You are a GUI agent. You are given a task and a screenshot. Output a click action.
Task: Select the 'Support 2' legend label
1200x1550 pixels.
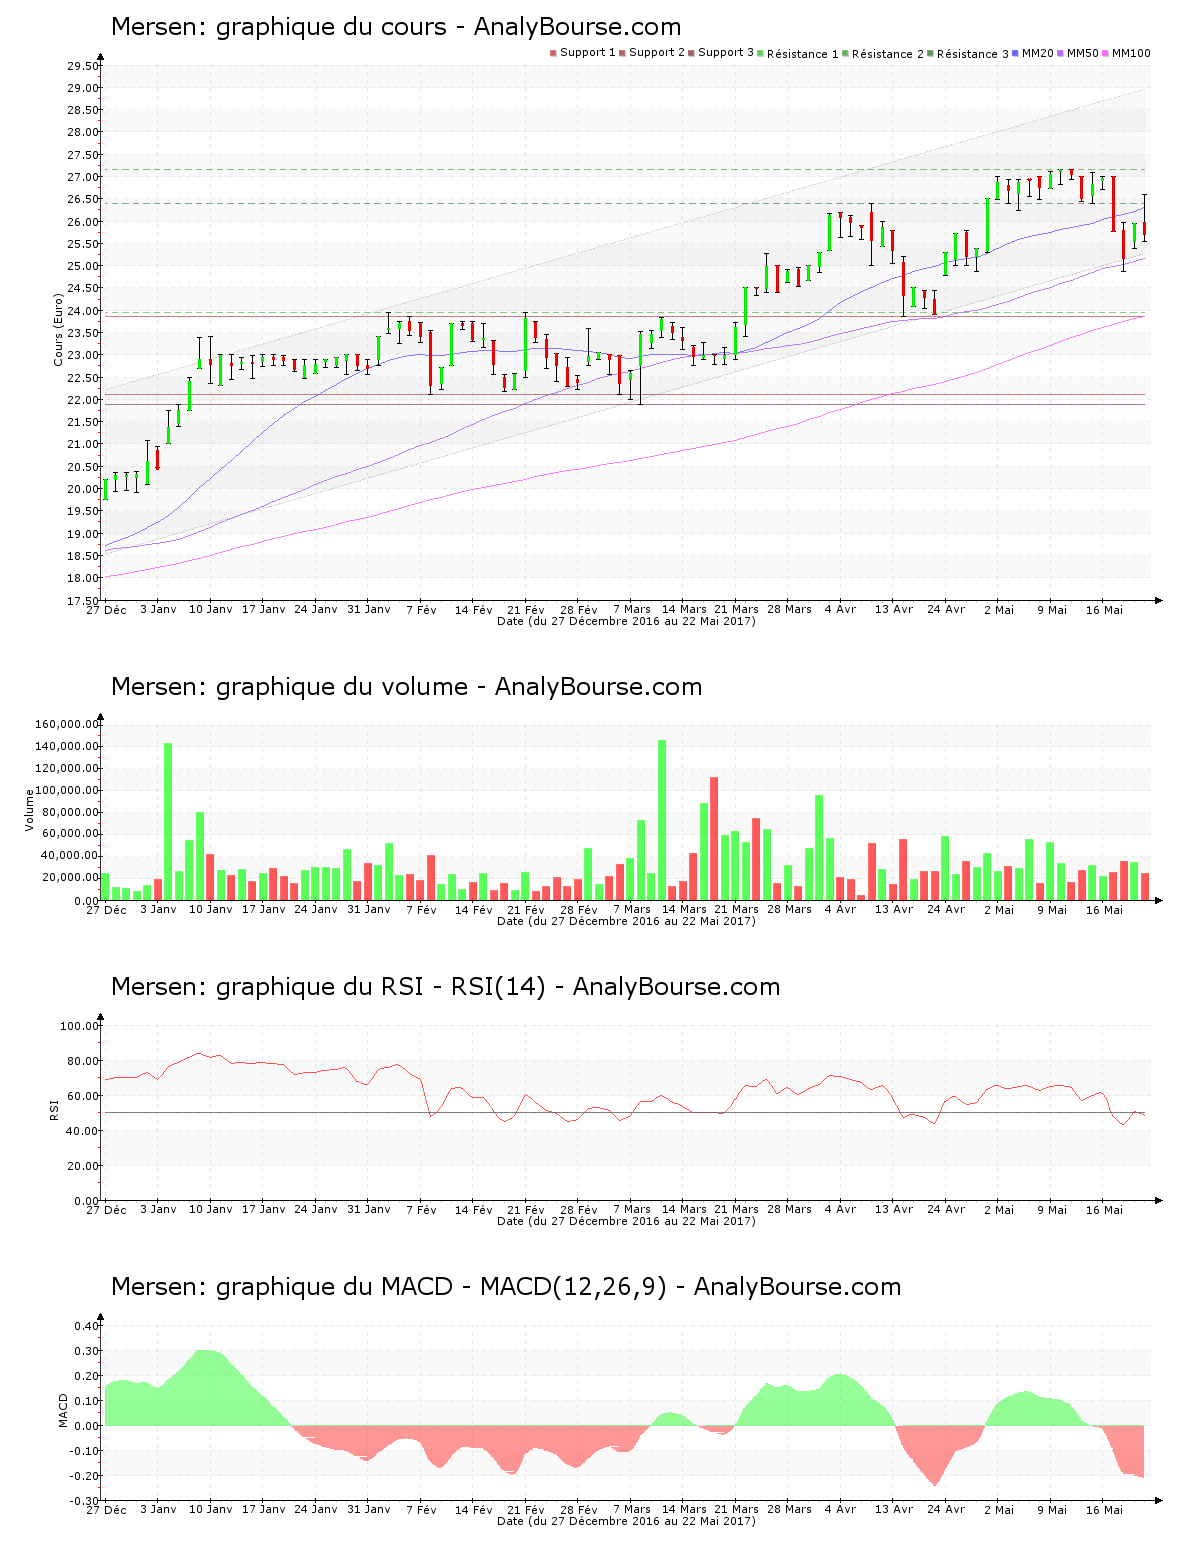point(657,53)
